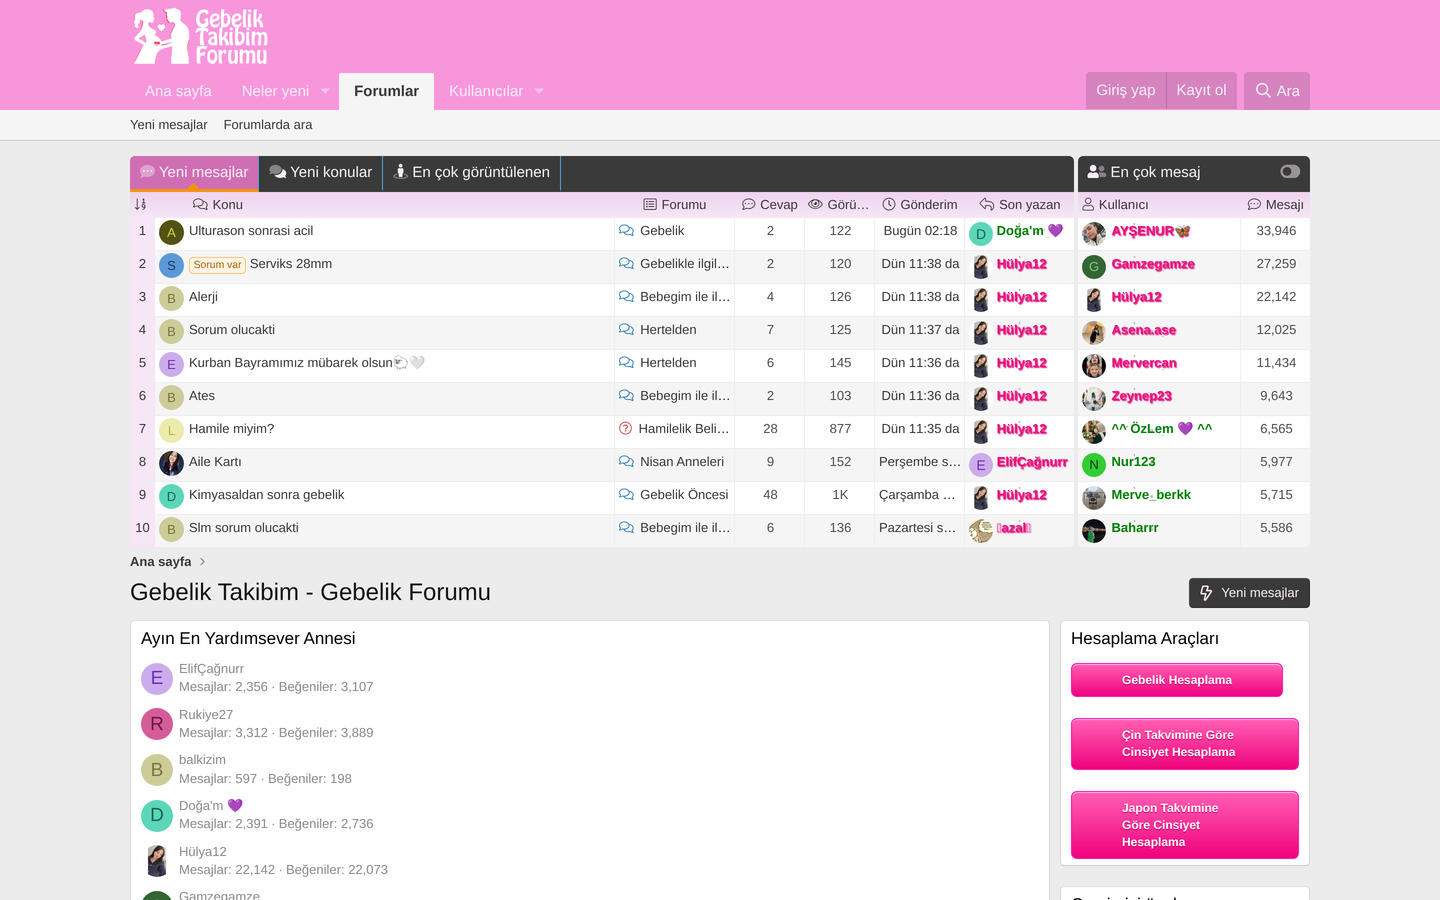The width and height of the screenshot is (1440, 900).
Task: Click avatar L for Hamile miyim thread
Action: tap(171, 431)
